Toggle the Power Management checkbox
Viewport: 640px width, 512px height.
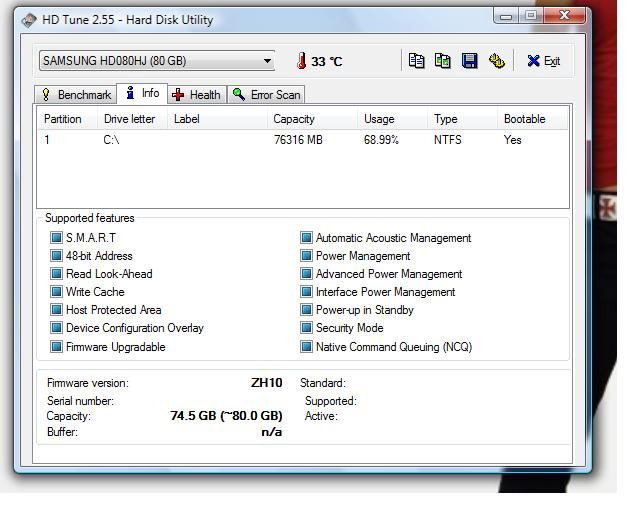click(306, 256)
